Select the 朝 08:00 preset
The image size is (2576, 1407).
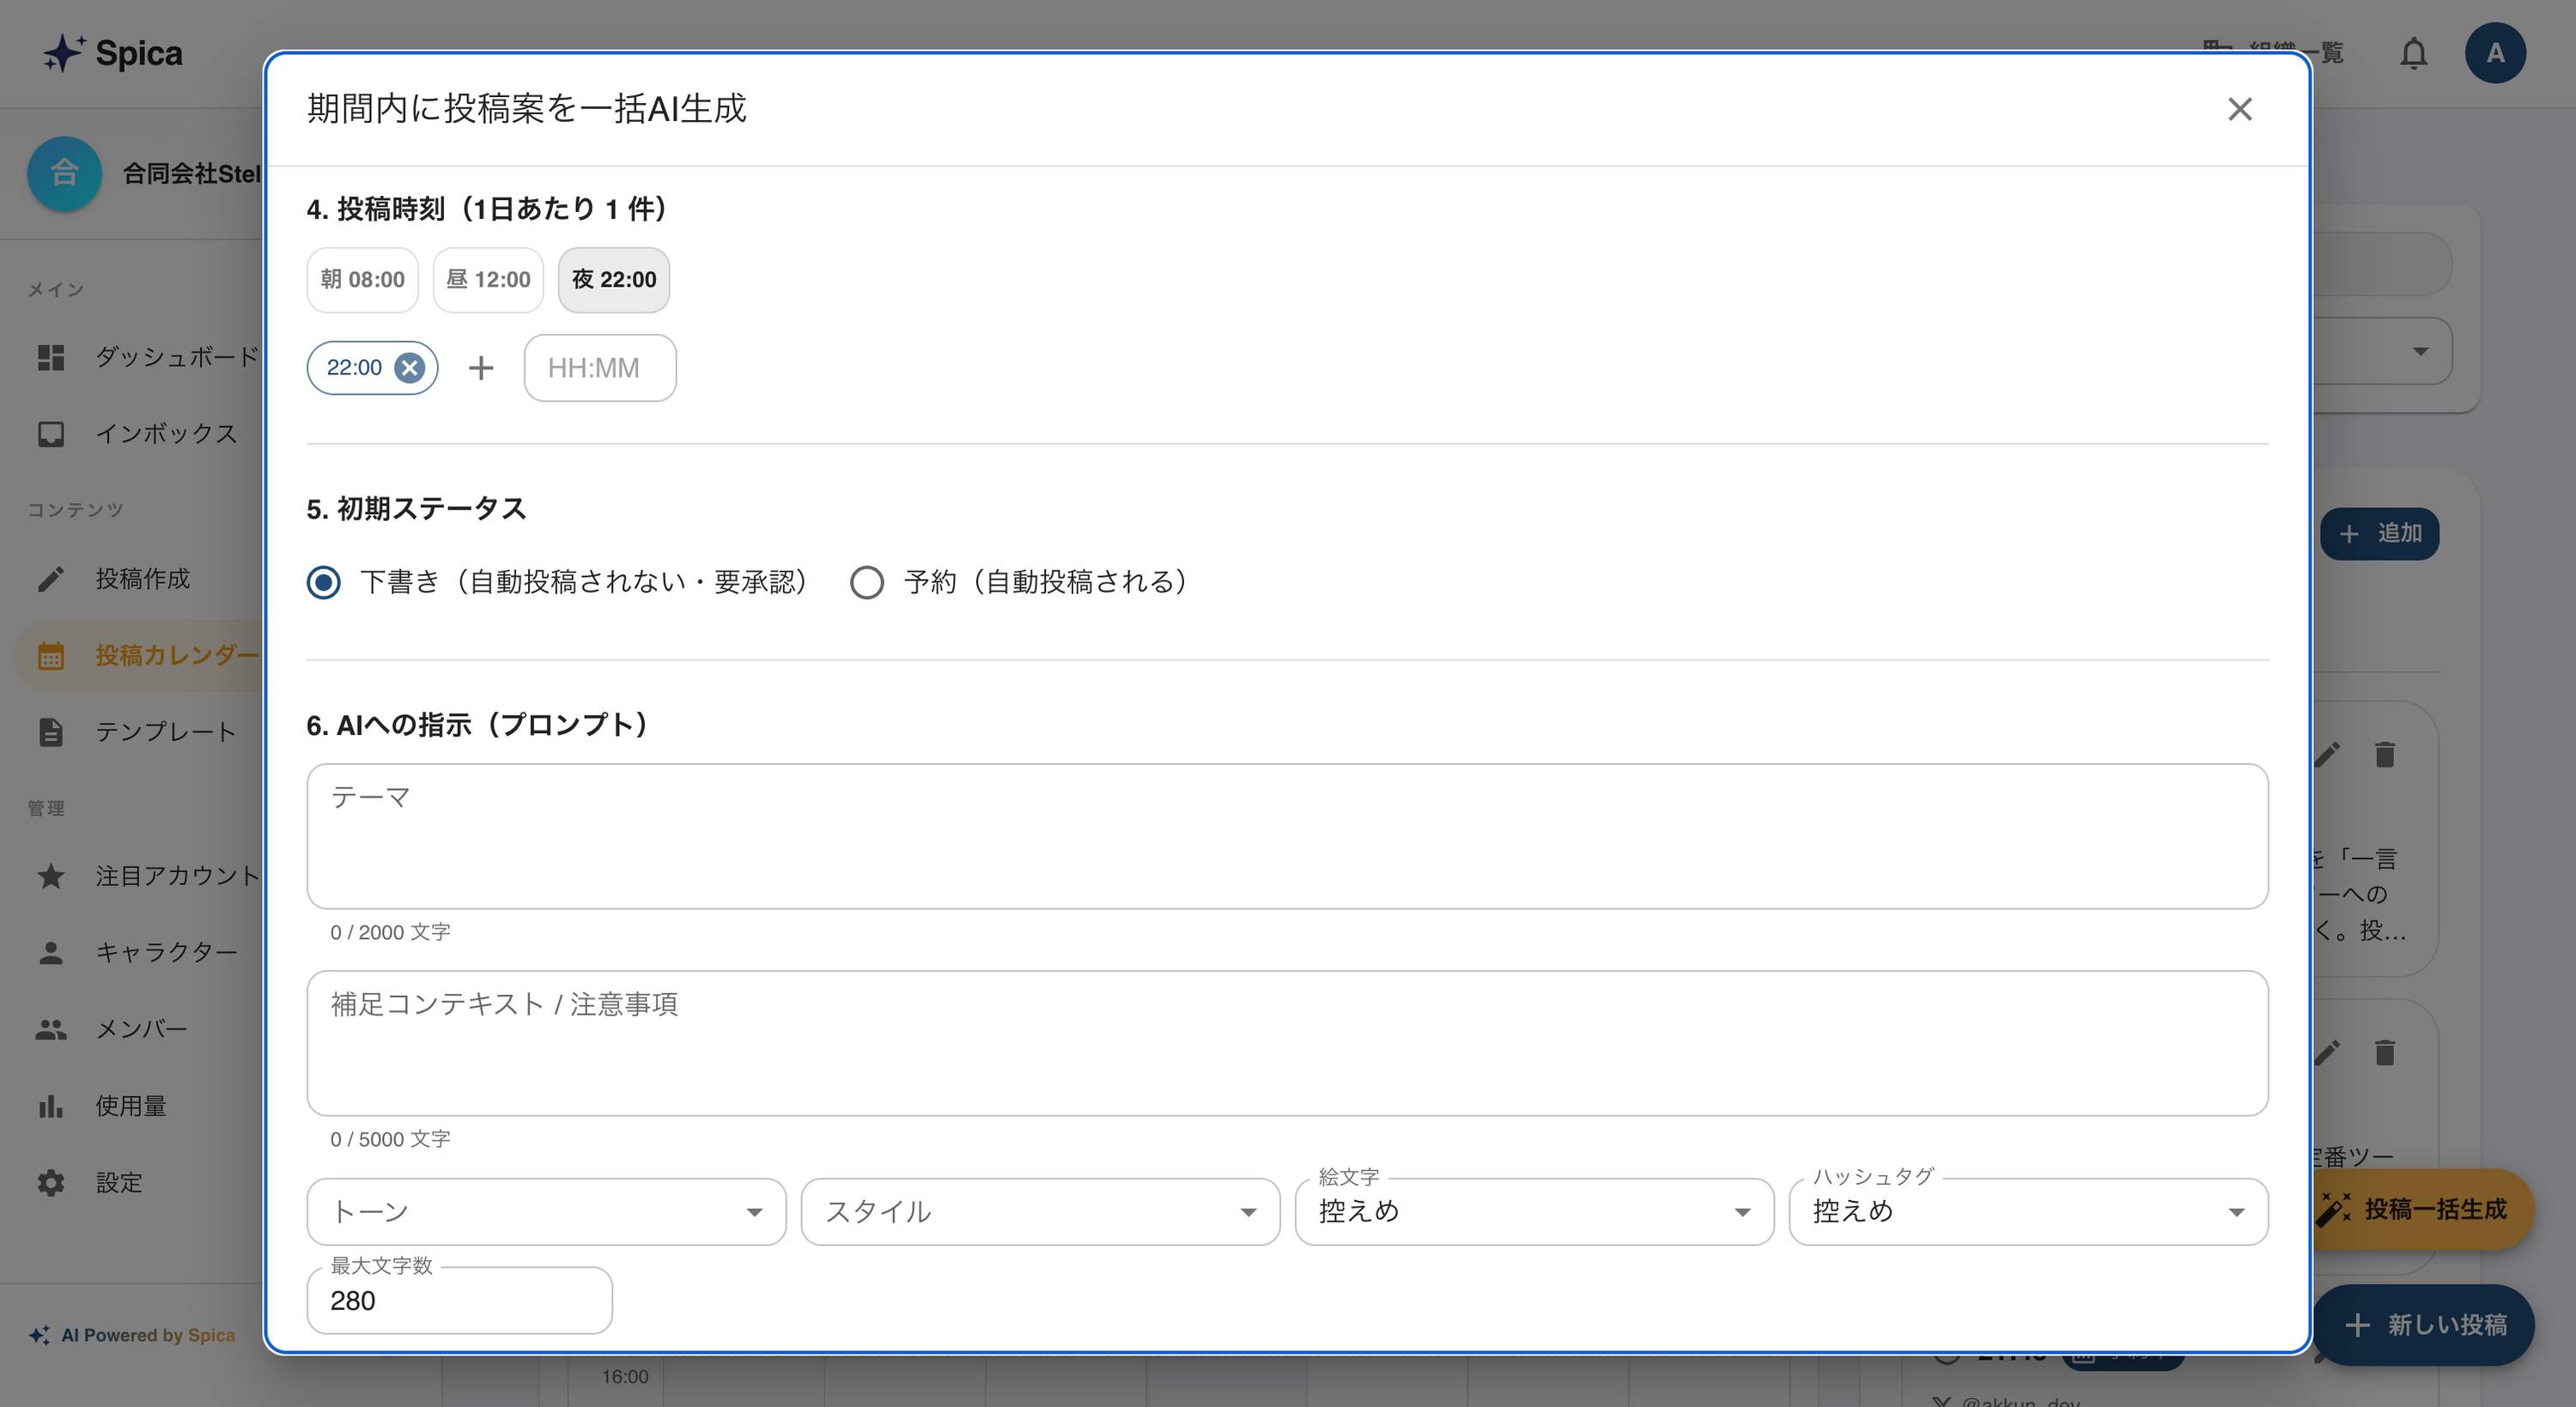point(362,280)
